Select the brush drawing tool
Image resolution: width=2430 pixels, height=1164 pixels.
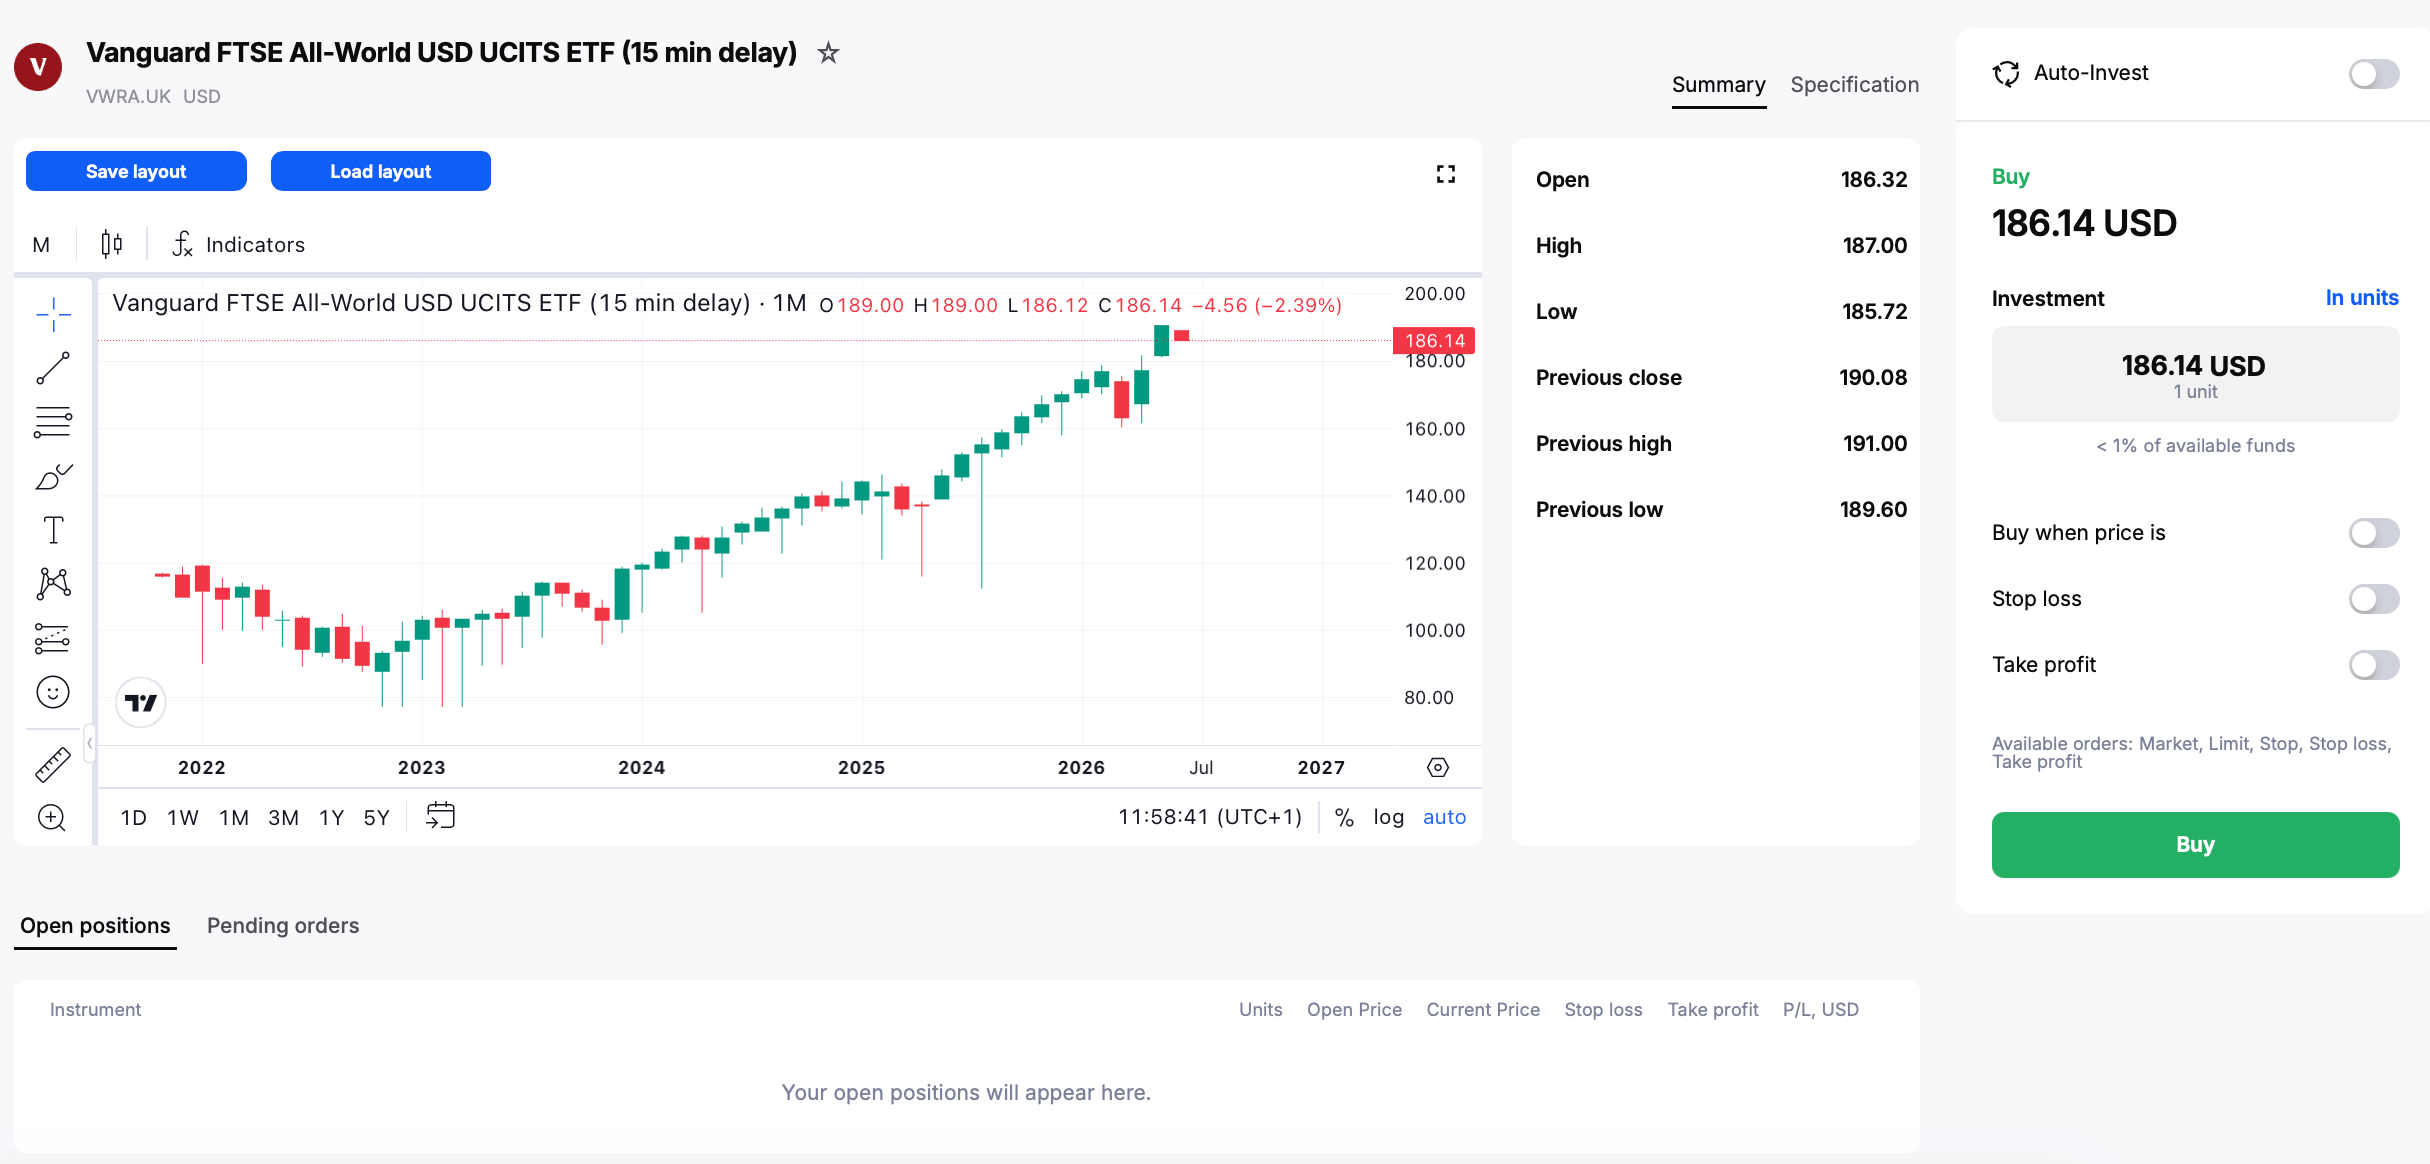53,477
